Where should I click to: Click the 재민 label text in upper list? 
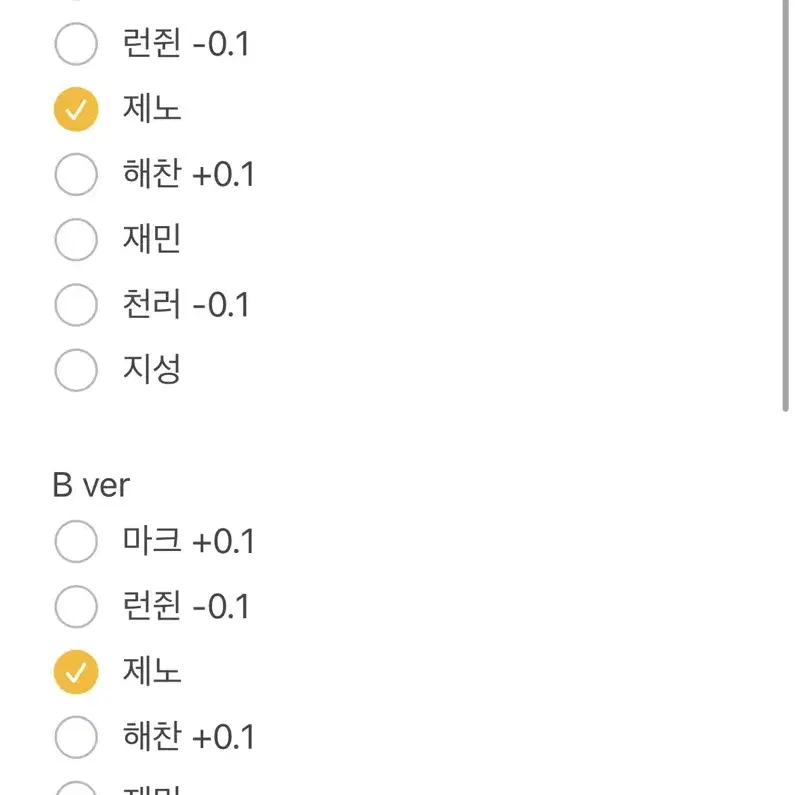tap(152, 239)
